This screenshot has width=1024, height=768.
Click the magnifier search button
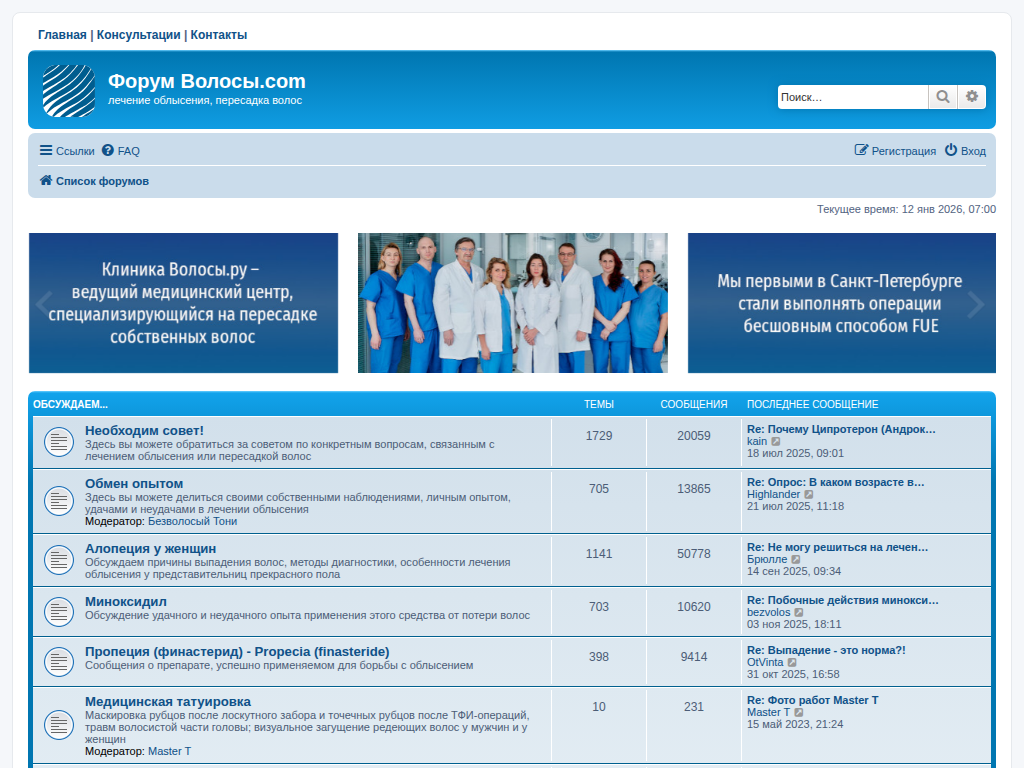(942, 97)
